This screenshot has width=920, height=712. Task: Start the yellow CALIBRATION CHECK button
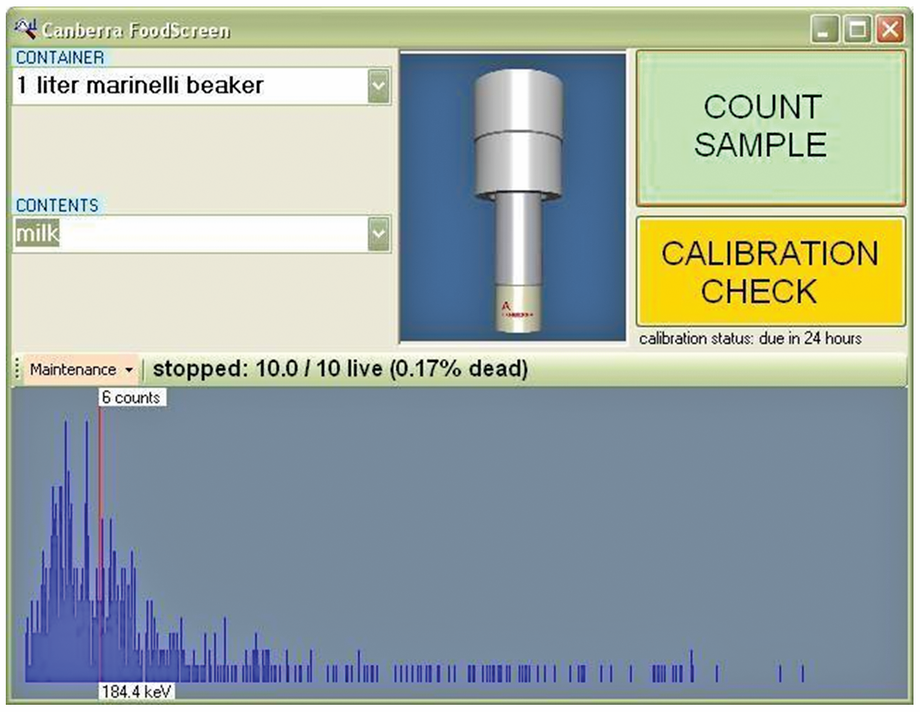click(770, 271)
